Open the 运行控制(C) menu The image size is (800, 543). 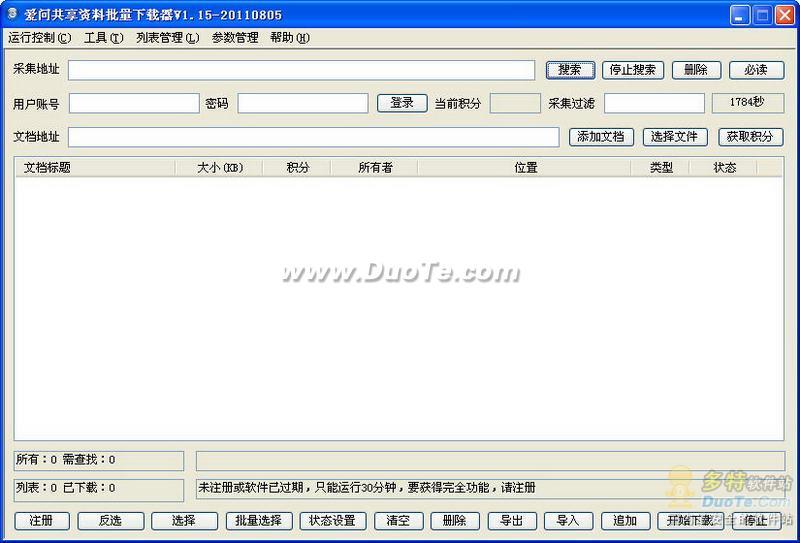[40, 38]
